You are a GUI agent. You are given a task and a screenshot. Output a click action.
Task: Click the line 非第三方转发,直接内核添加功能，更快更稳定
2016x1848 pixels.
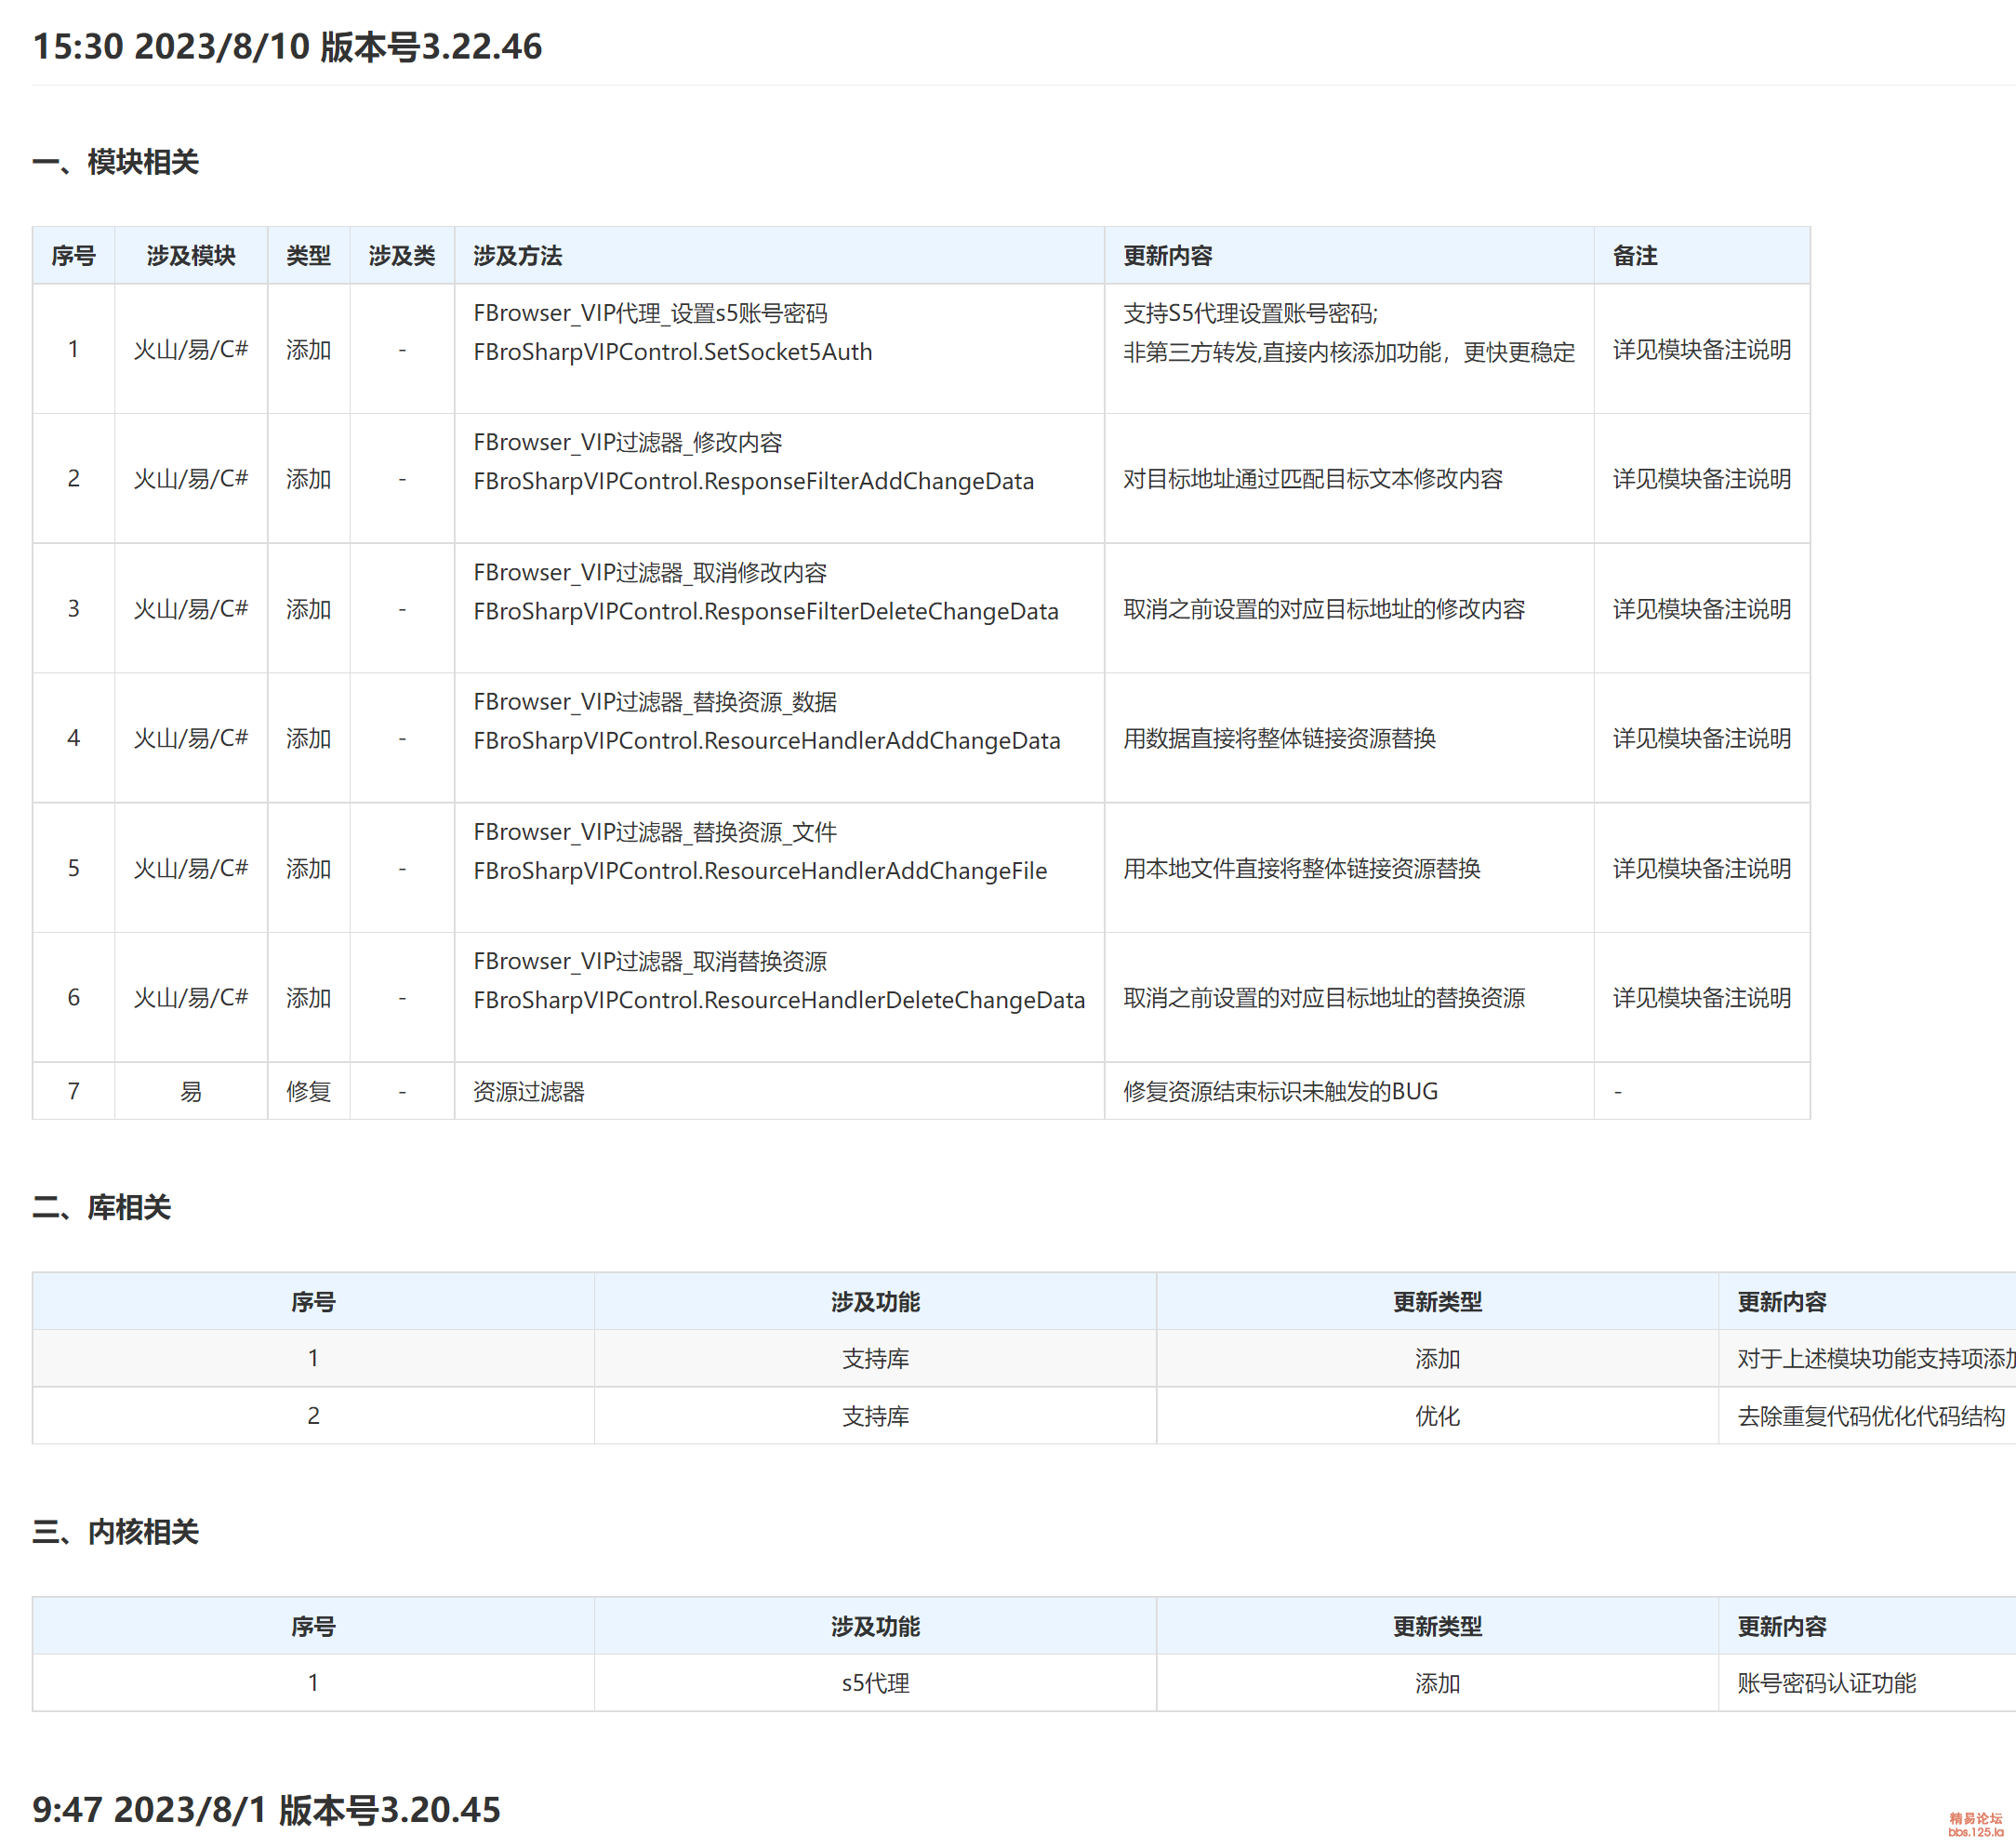tap(1349, 352)
